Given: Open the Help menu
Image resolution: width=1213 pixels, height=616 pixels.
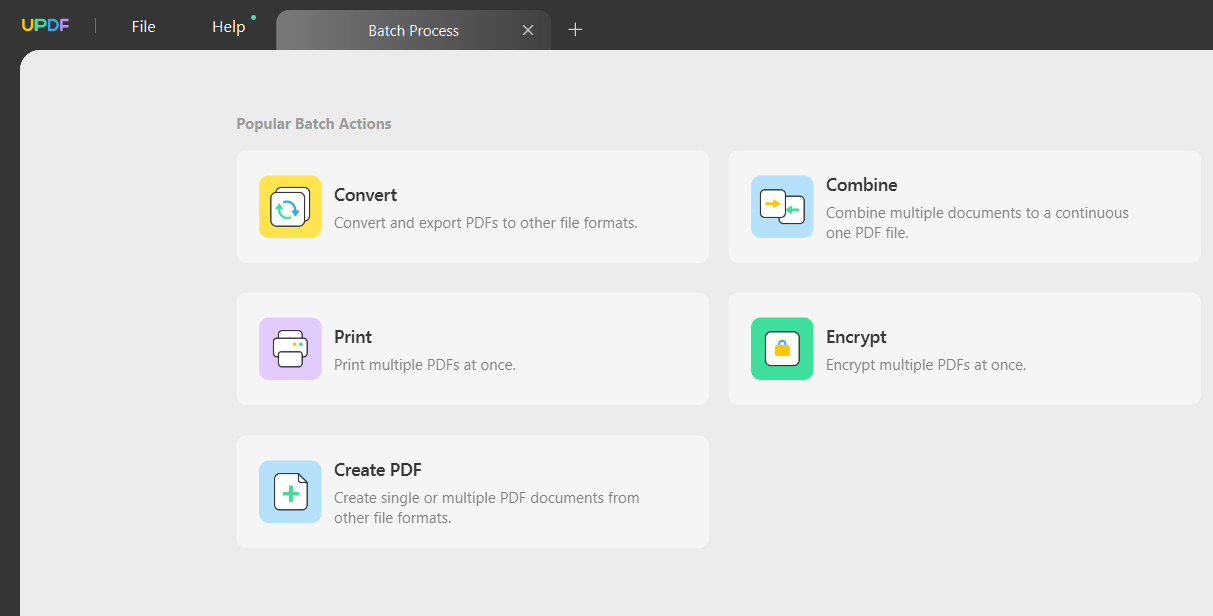Looking at the screenshot, I should (228, 26).
